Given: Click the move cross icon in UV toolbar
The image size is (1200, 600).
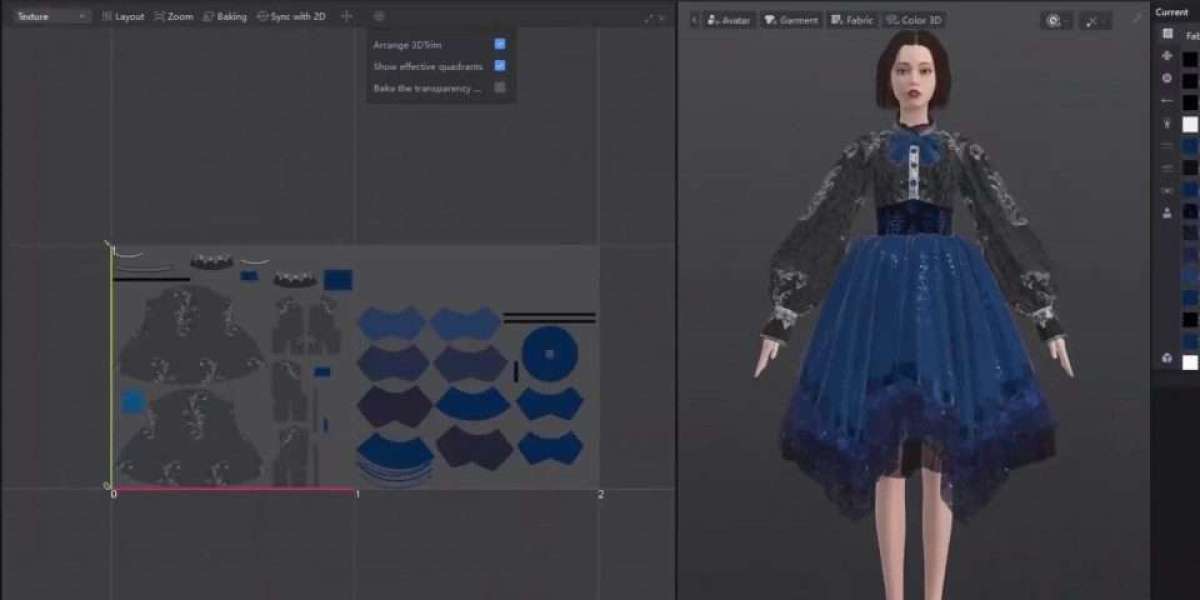Looking at the screenshot, I should pyautogui.click(x=347, y=17).
